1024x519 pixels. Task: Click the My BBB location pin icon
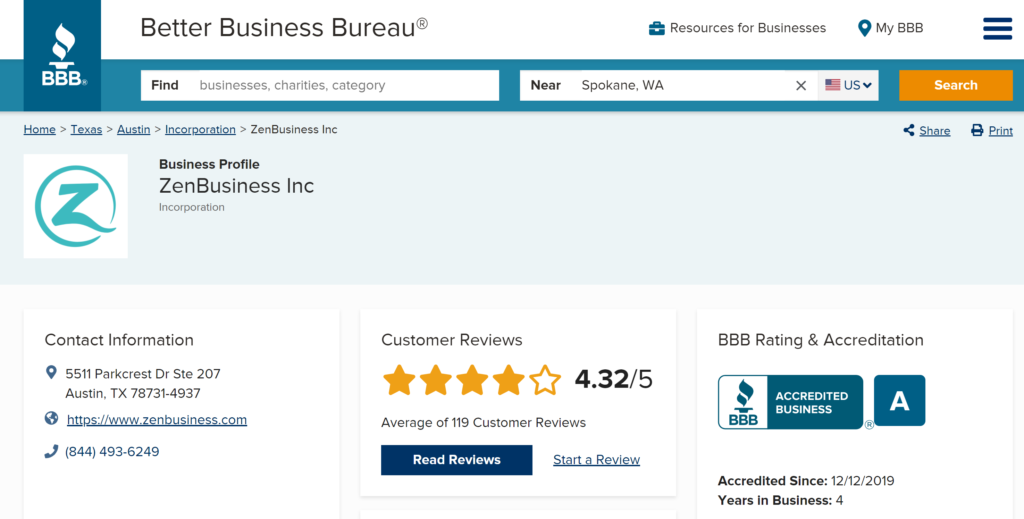[x=864, y=28]
